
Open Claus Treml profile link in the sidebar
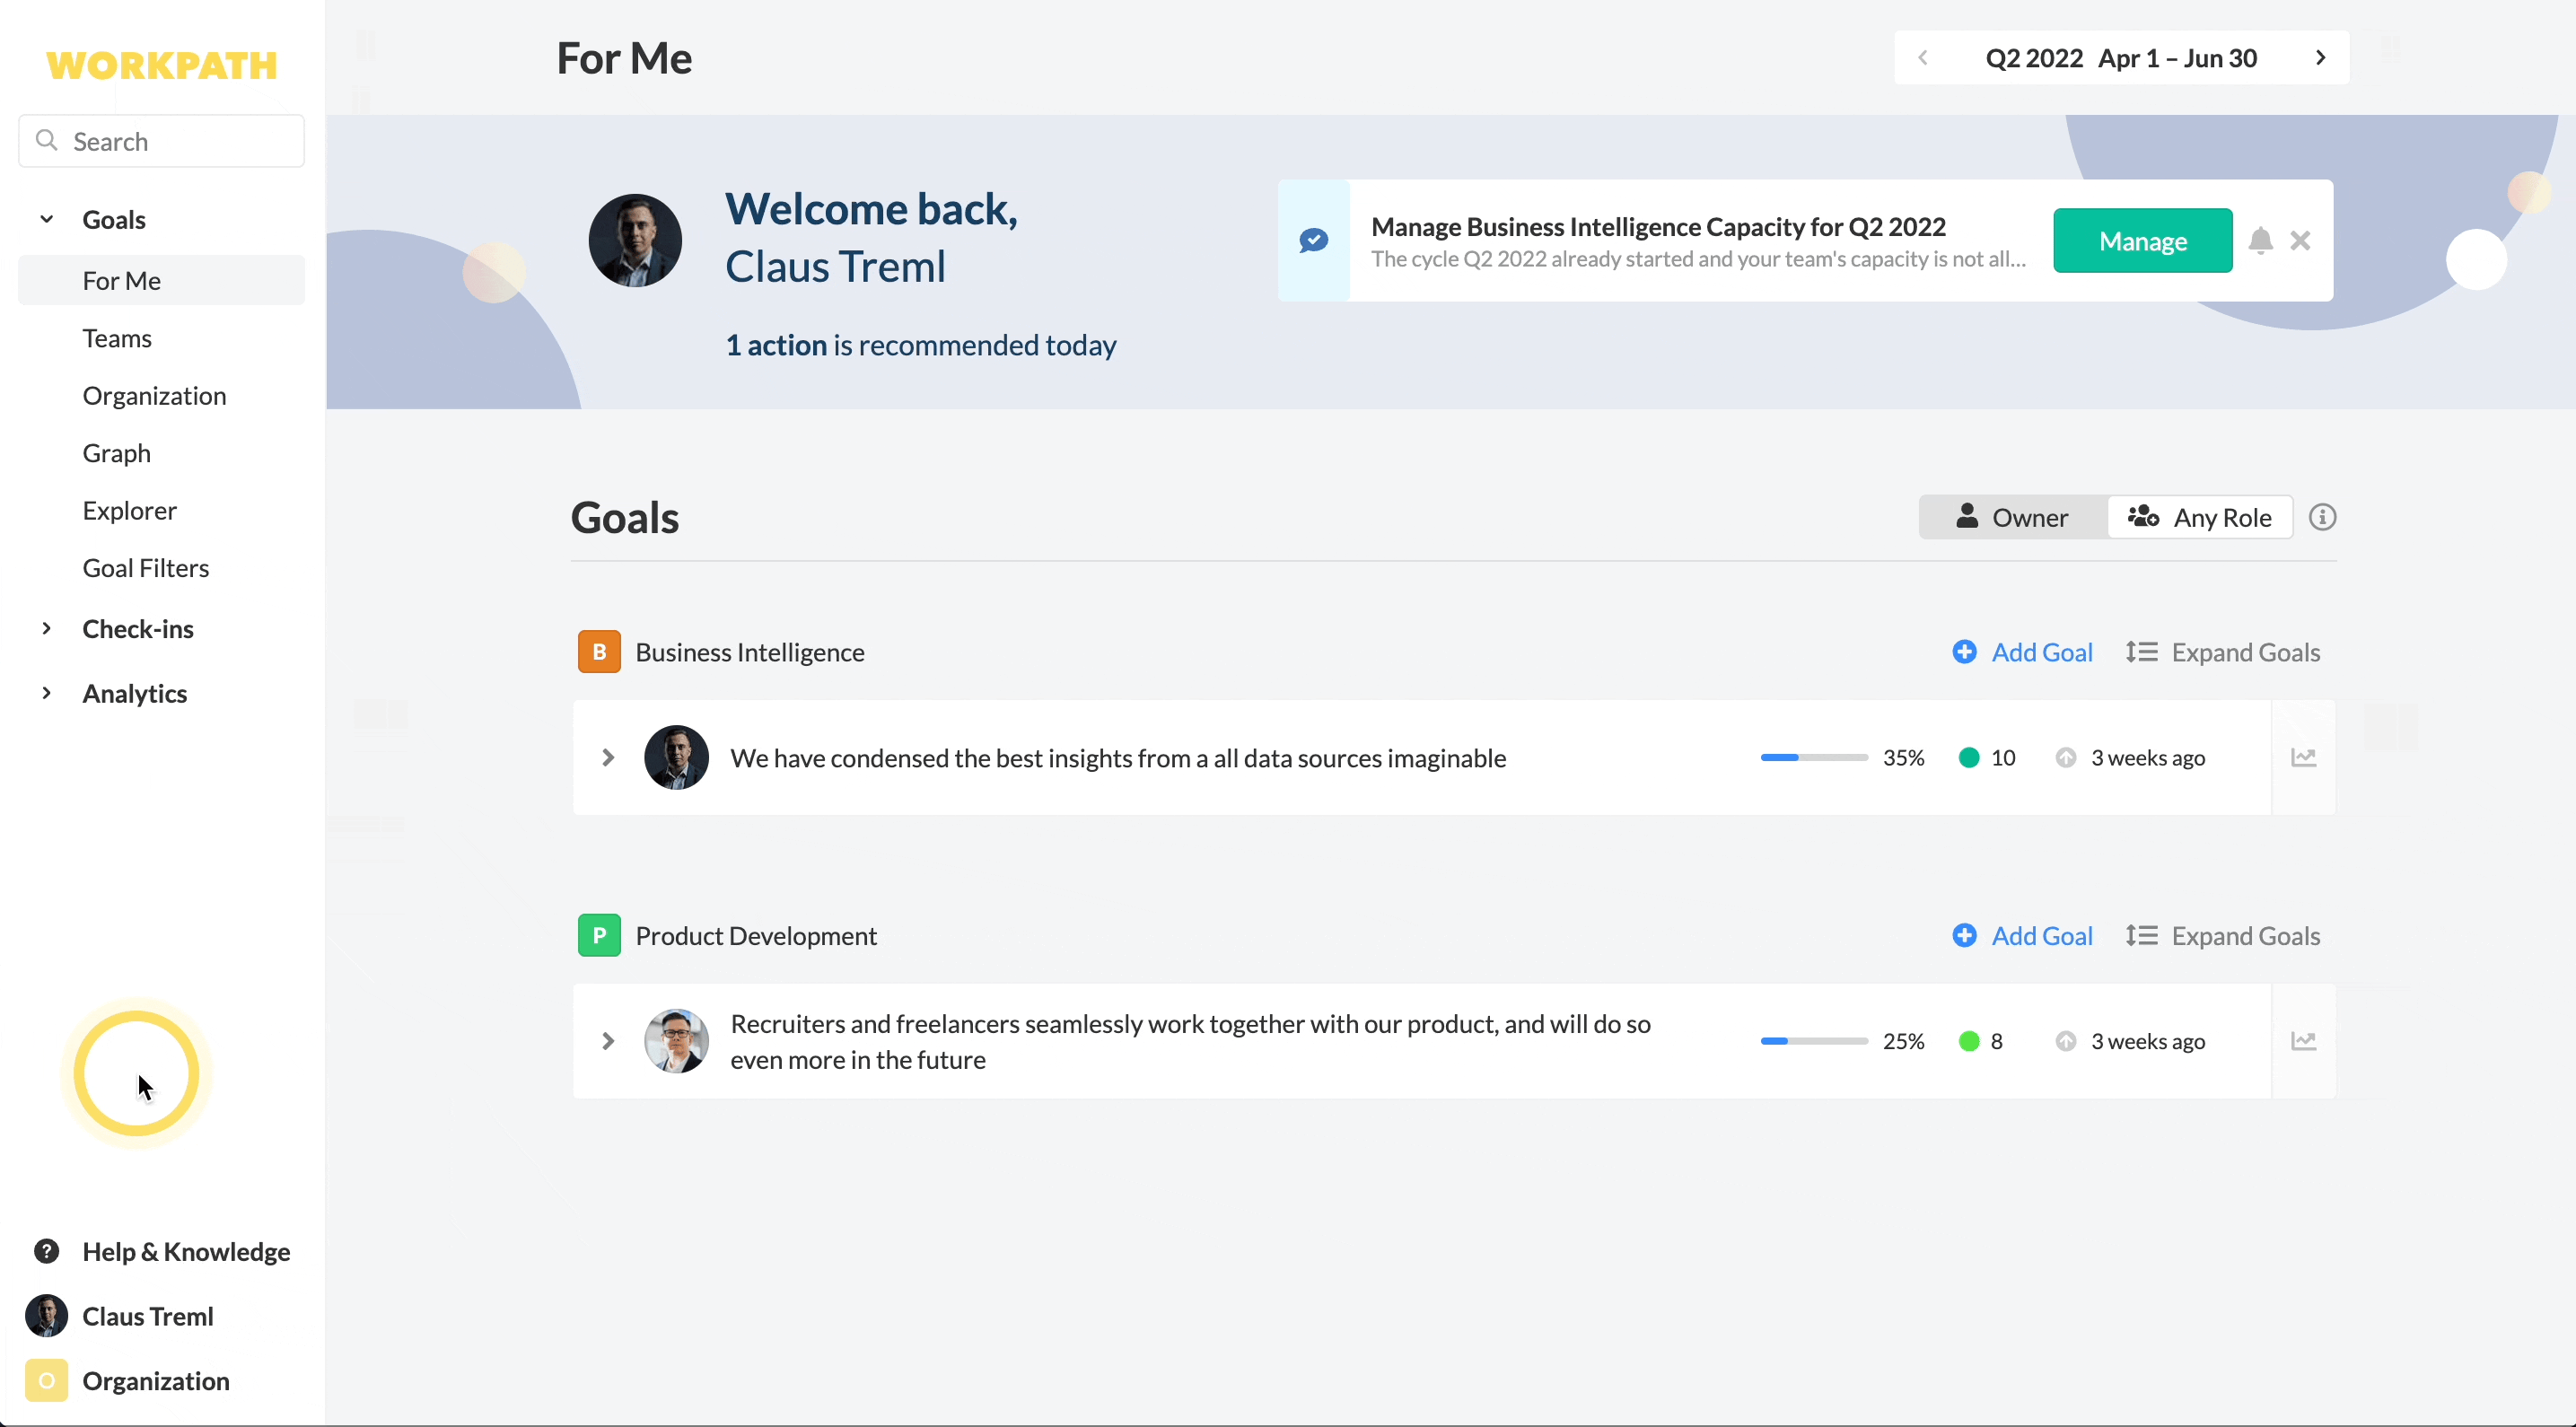pyautogui.click(x=147, y=1316)
